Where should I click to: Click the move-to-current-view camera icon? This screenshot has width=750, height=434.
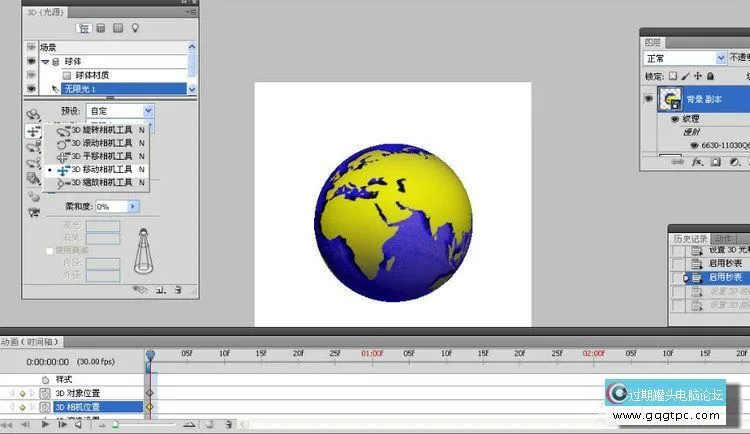tap(33, 212)
